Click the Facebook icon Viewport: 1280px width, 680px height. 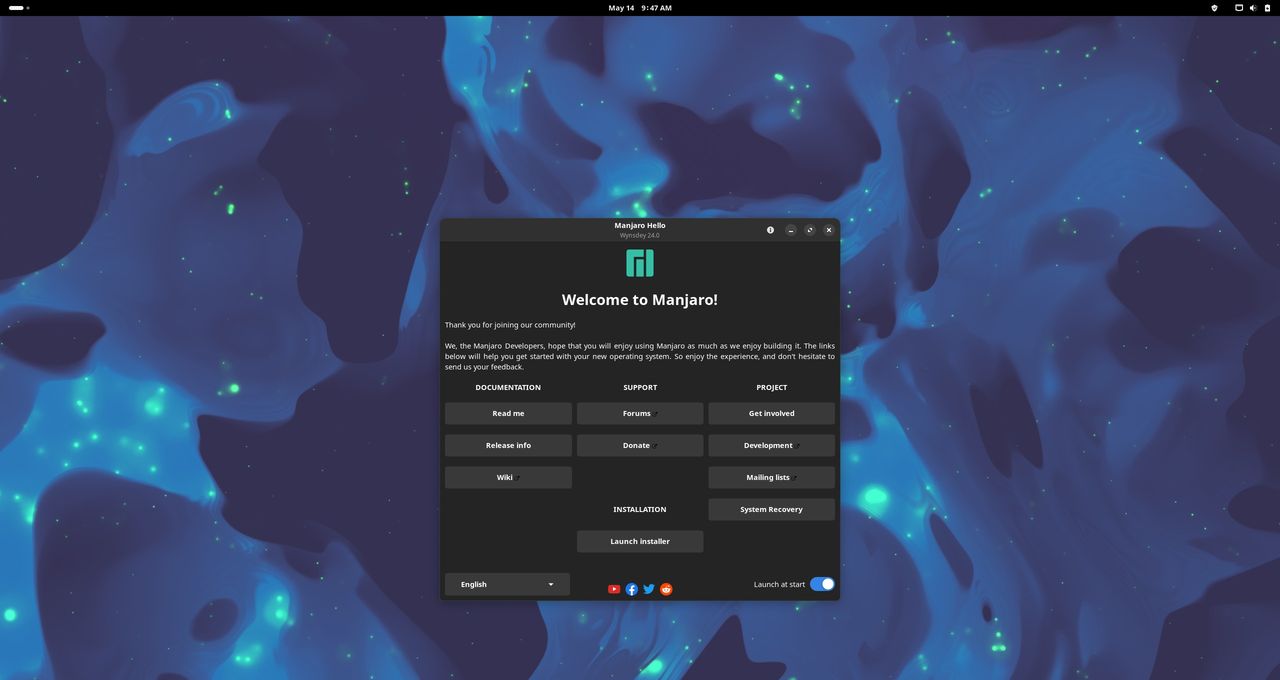point(631,589)
